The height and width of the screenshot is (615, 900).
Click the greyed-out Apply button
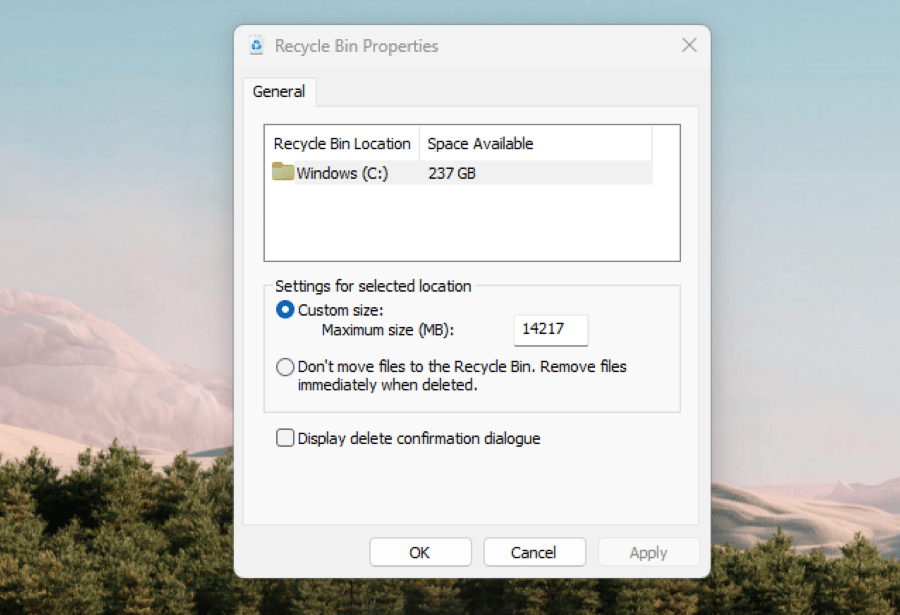(x=648, y=552)
